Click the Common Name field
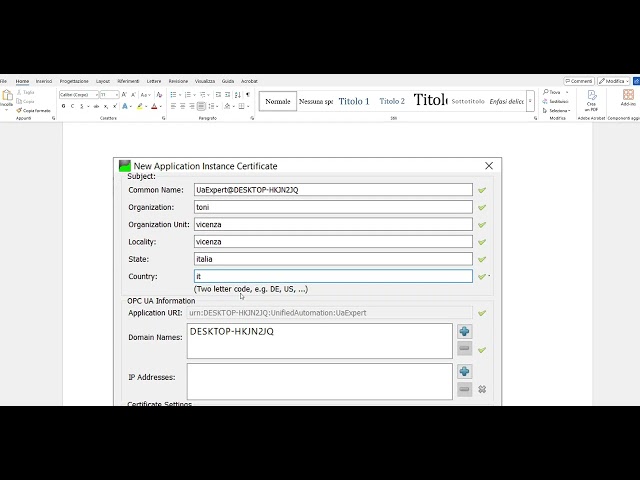Image resolution: width=640 pixels, height=480 pixels. click(333, 190)
